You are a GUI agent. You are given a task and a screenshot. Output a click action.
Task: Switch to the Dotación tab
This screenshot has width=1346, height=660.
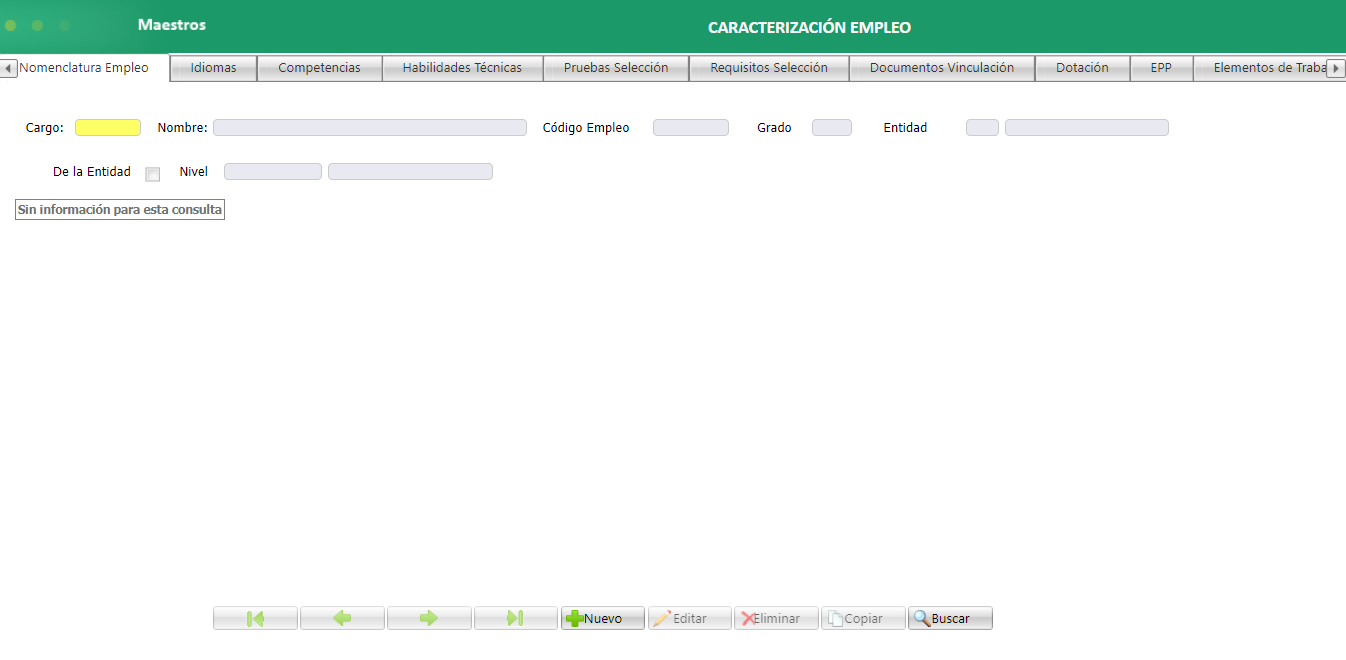(x=1083, y=68)
